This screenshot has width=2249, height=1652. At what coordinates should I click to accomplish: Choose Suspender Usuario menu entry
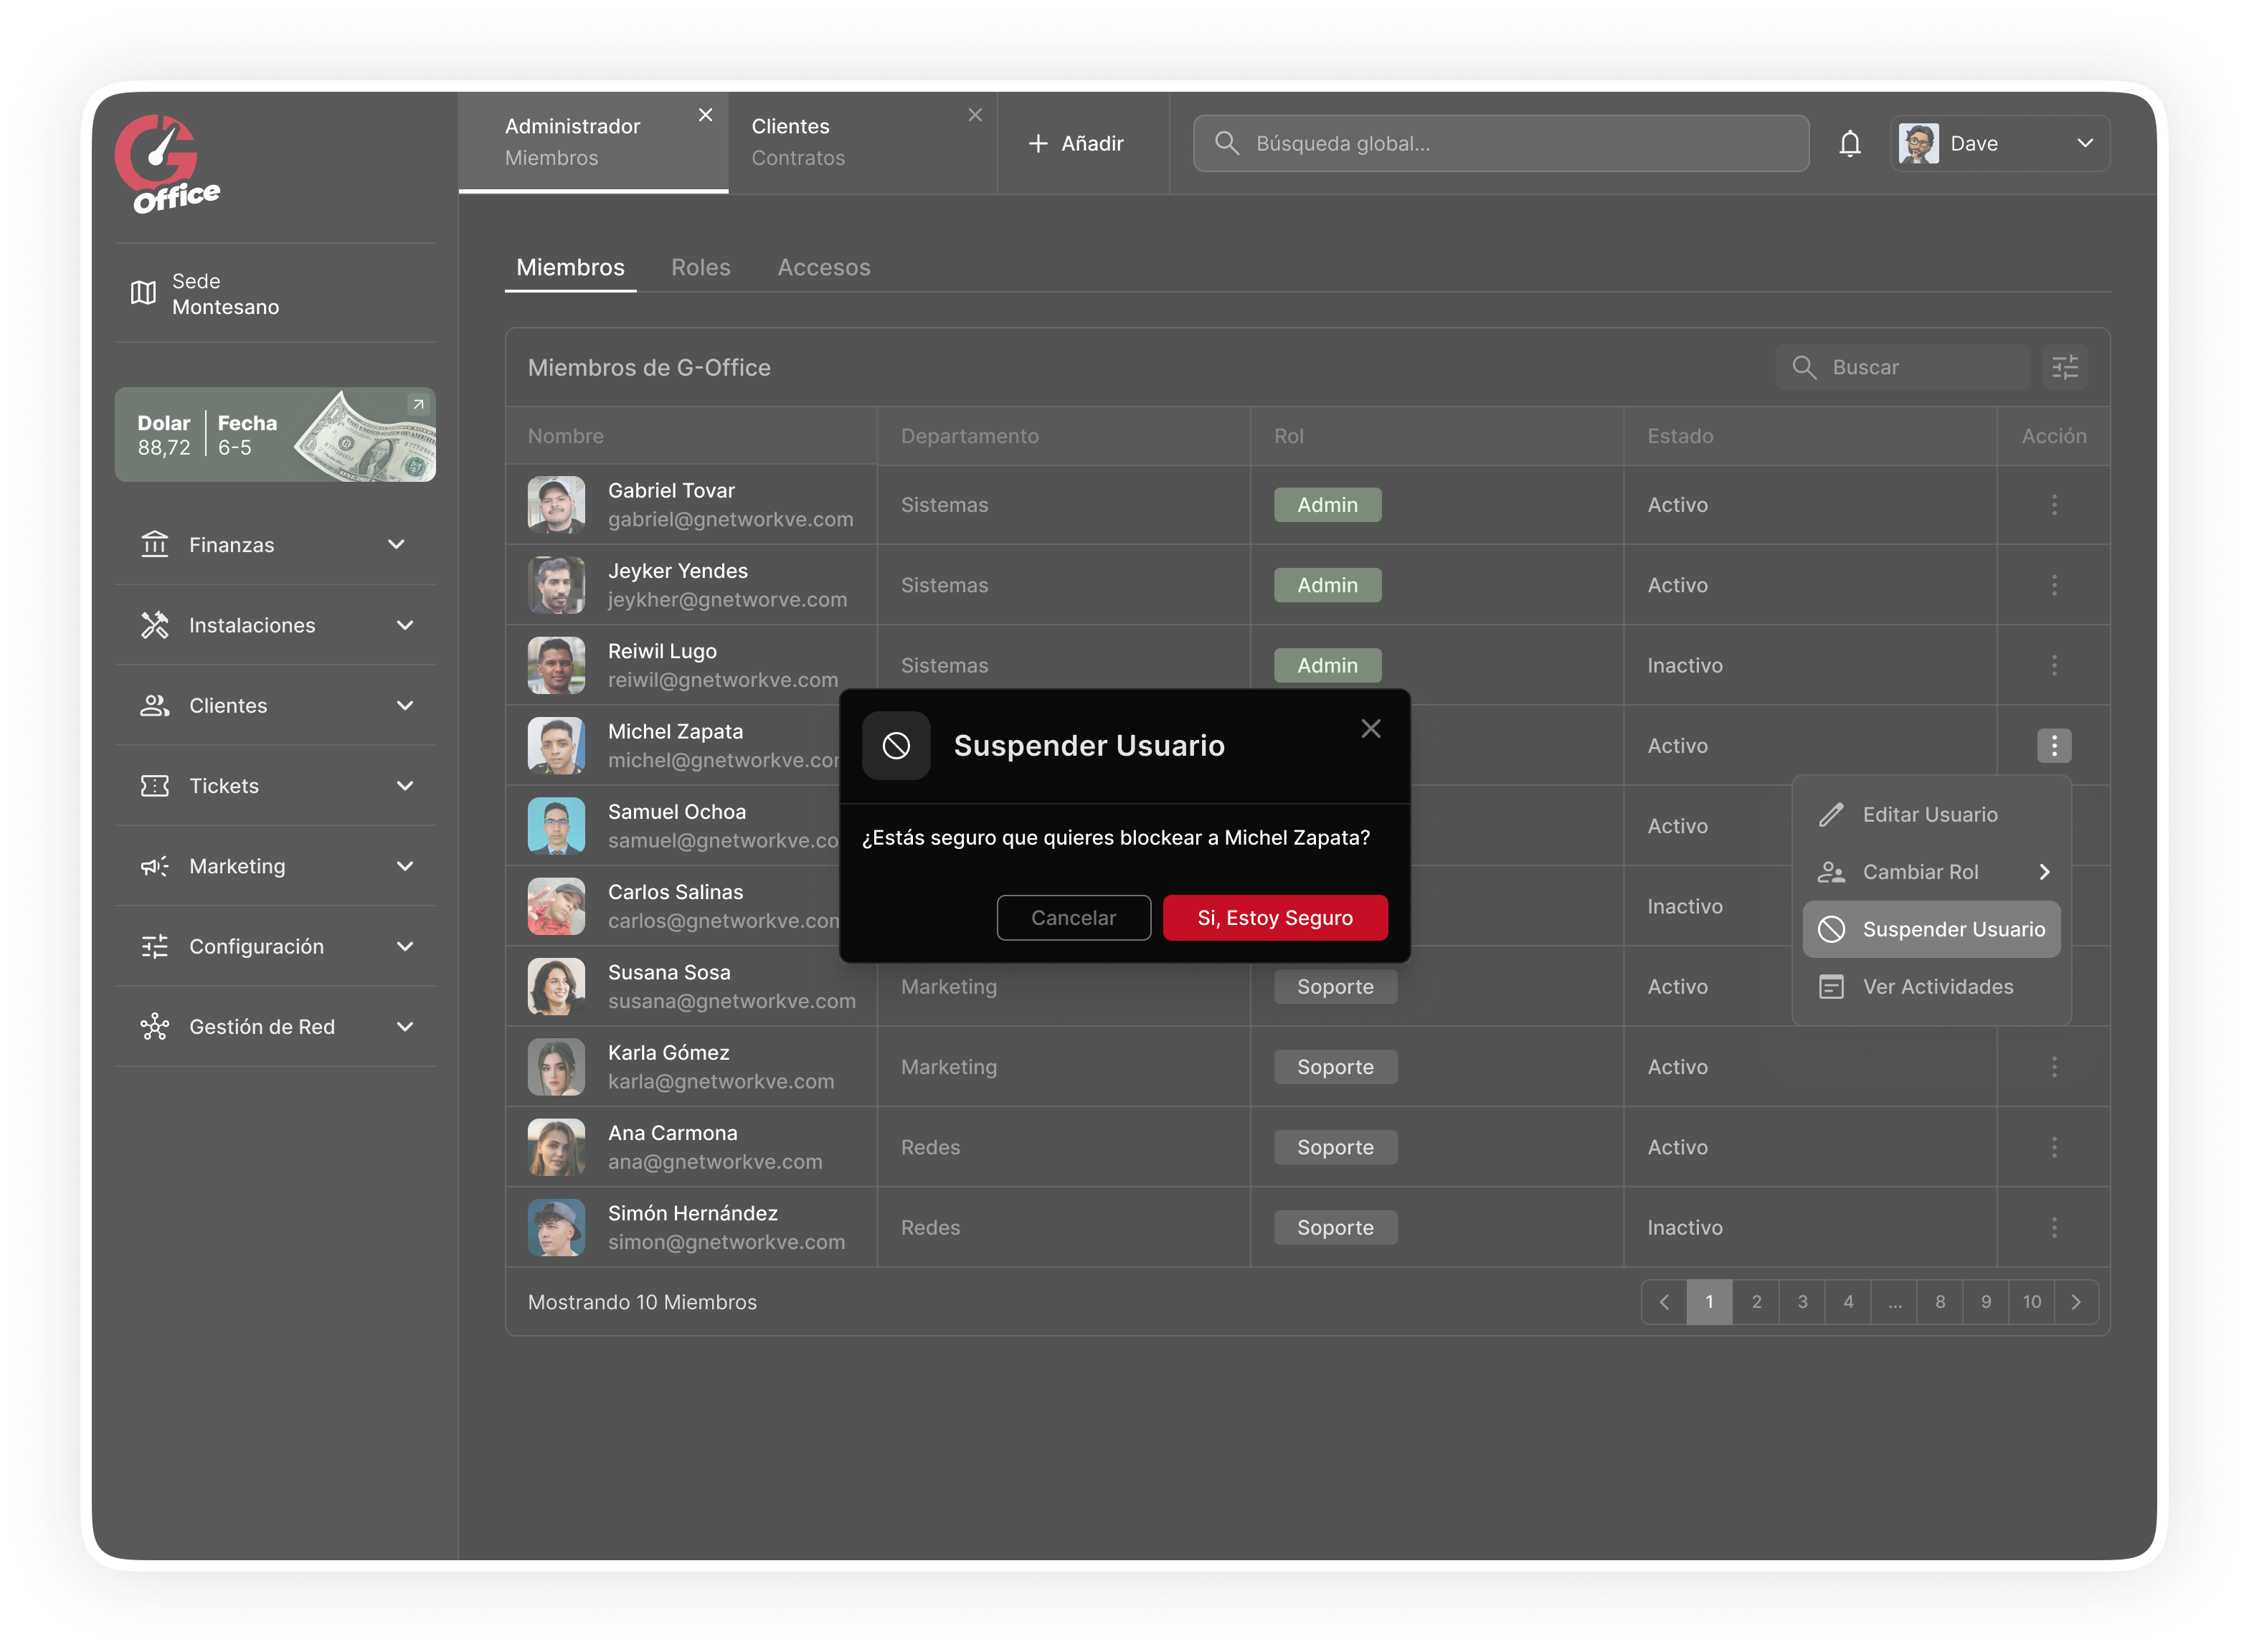[x=1931, y=930]
